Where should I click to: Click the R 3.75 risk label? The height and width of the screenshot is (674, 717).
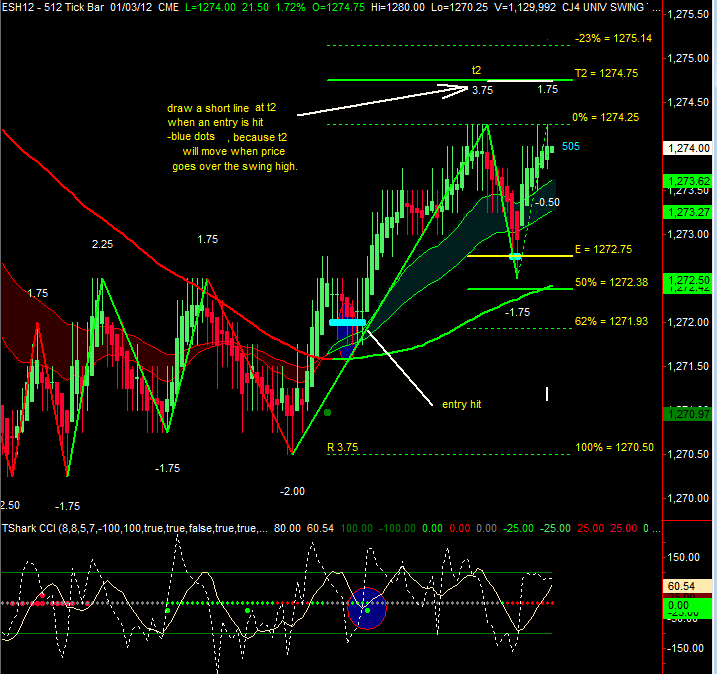click(342, 447)
